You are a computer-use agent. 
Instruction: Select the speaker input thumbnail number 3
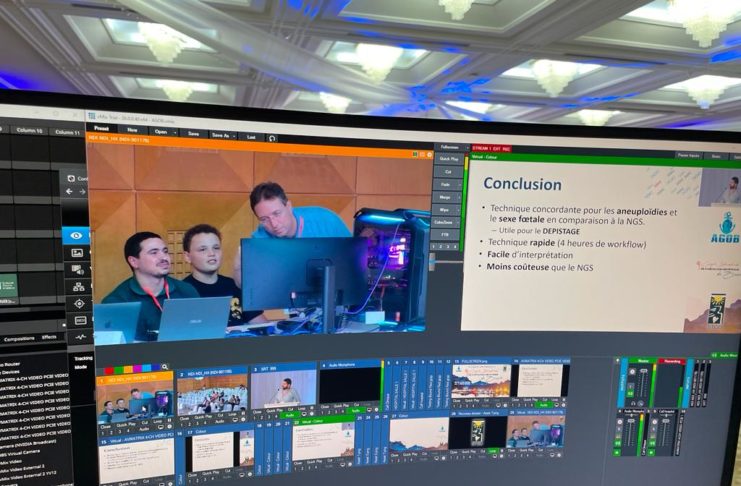point(284,391)
